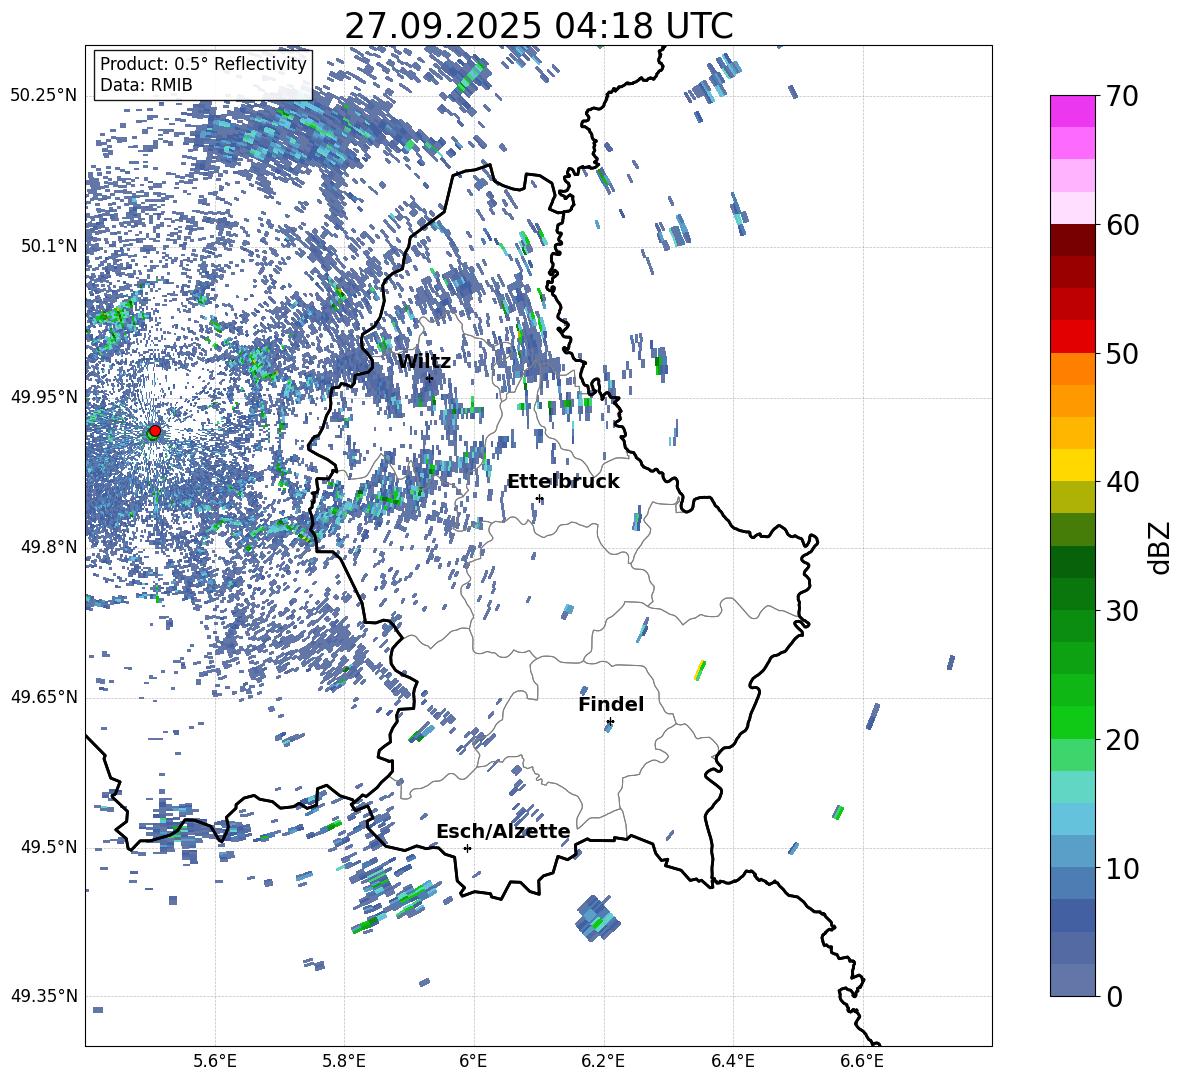This screenshot has width=1184, height=1081.
Task: Pick the magenta 70 dBZ color band
Action: [x=1072, y=111]
